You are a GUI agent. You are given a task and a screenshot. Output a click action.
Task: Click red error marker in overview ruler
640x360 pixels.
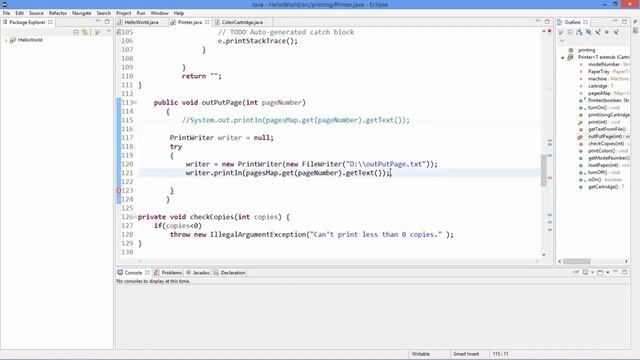click(550, 178)
